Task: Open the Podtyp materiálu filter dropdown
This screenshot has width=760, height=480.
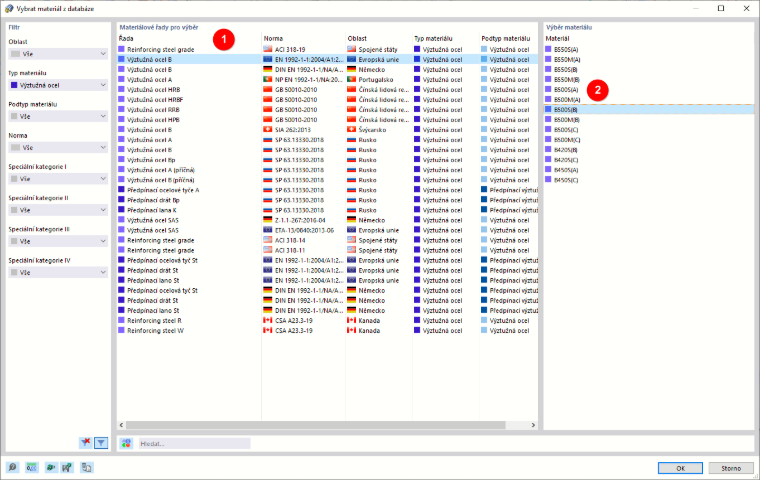Action: coord(58,116)
